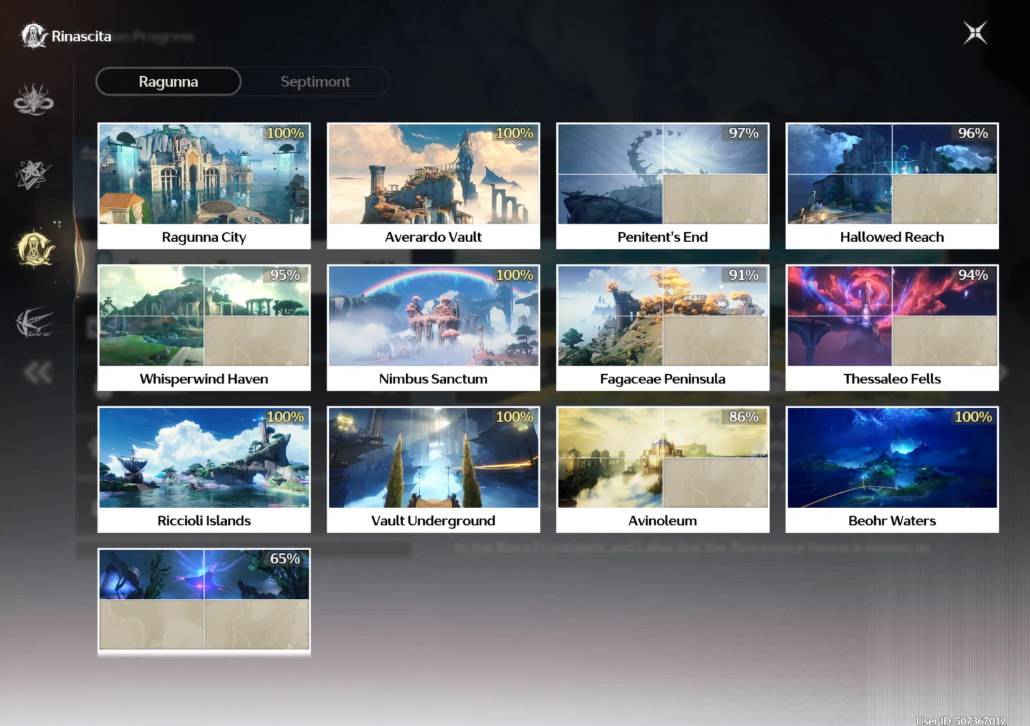This screenshot has height=726, width=1030.
Task: Switch to the Septimont tab
Action: coord(315,81)
